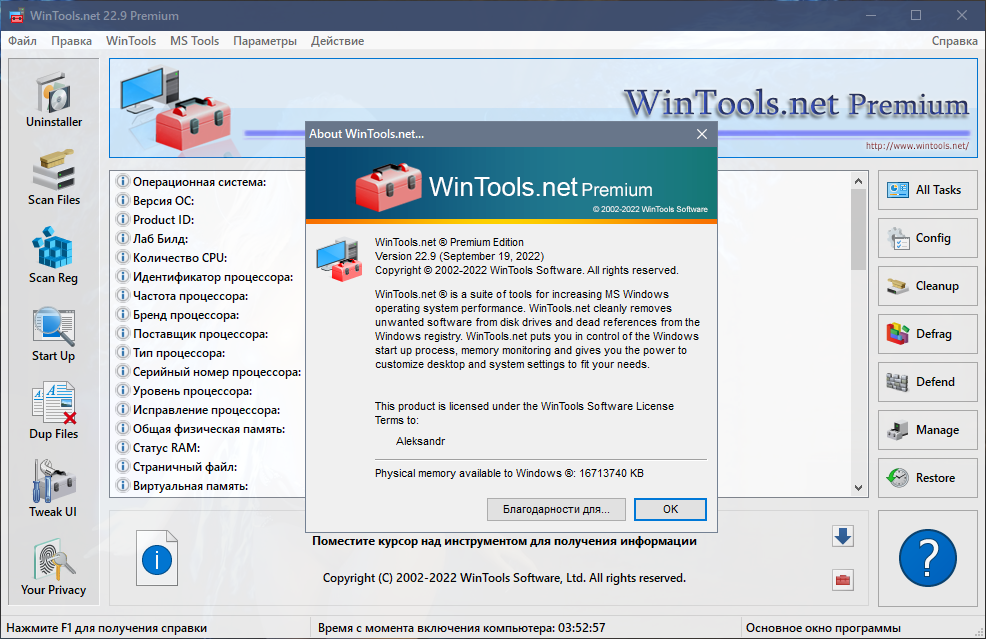The width and height of the screenshot is (986, 639).
Task: Select the Бренд процессора row
Action: [x=178, y=314]
